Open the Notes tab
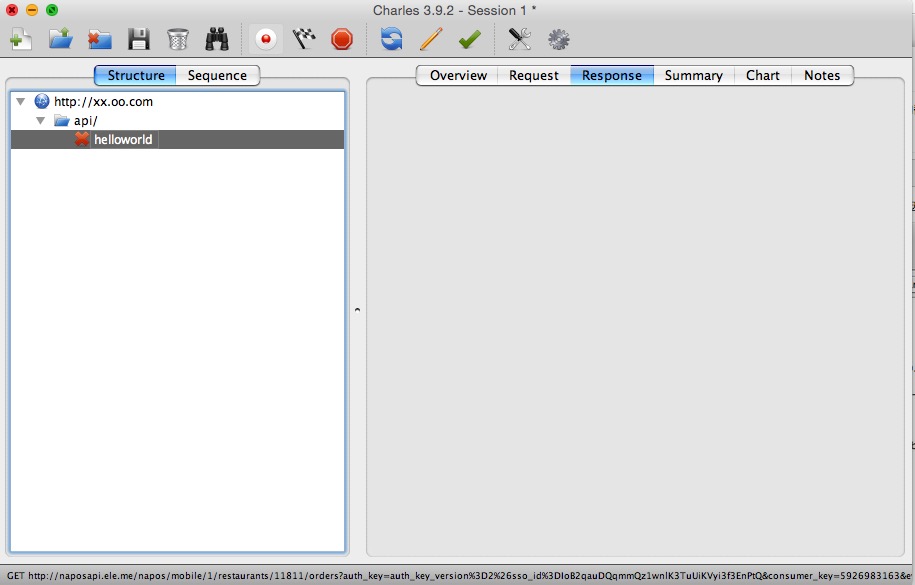This screenshot has height=585, width=915. click(822, 75)
